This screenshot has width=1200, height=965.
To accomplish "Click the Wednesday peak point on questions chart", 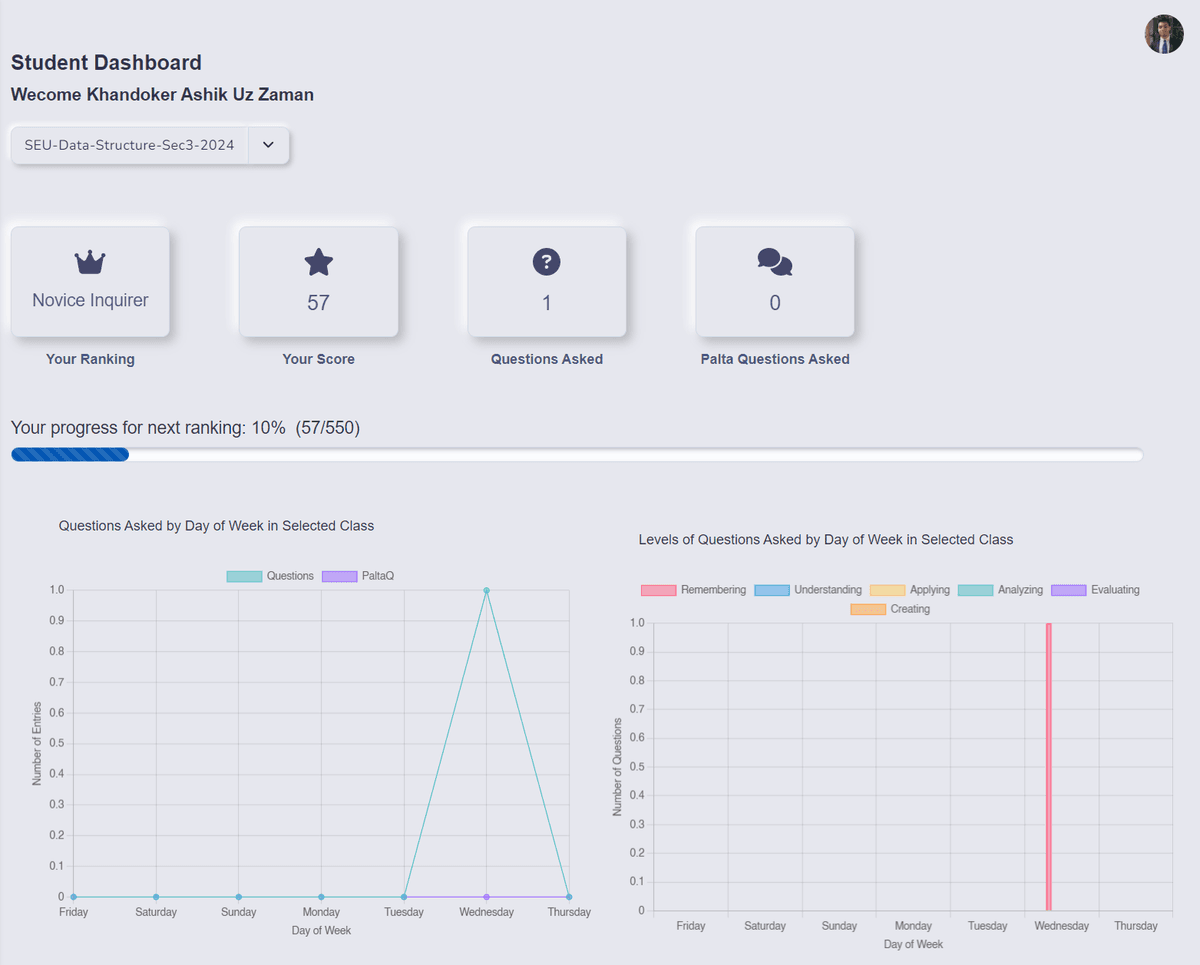I will tap(486, 590).
